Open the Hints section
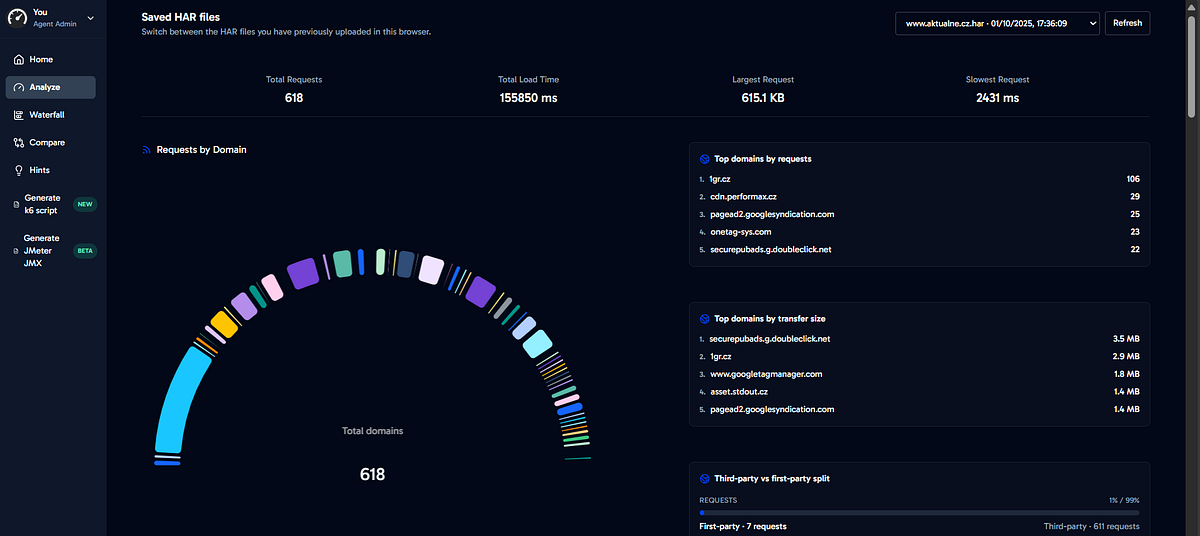Image resolution: width=1200 pixels, height=536 pixels. 51,170
